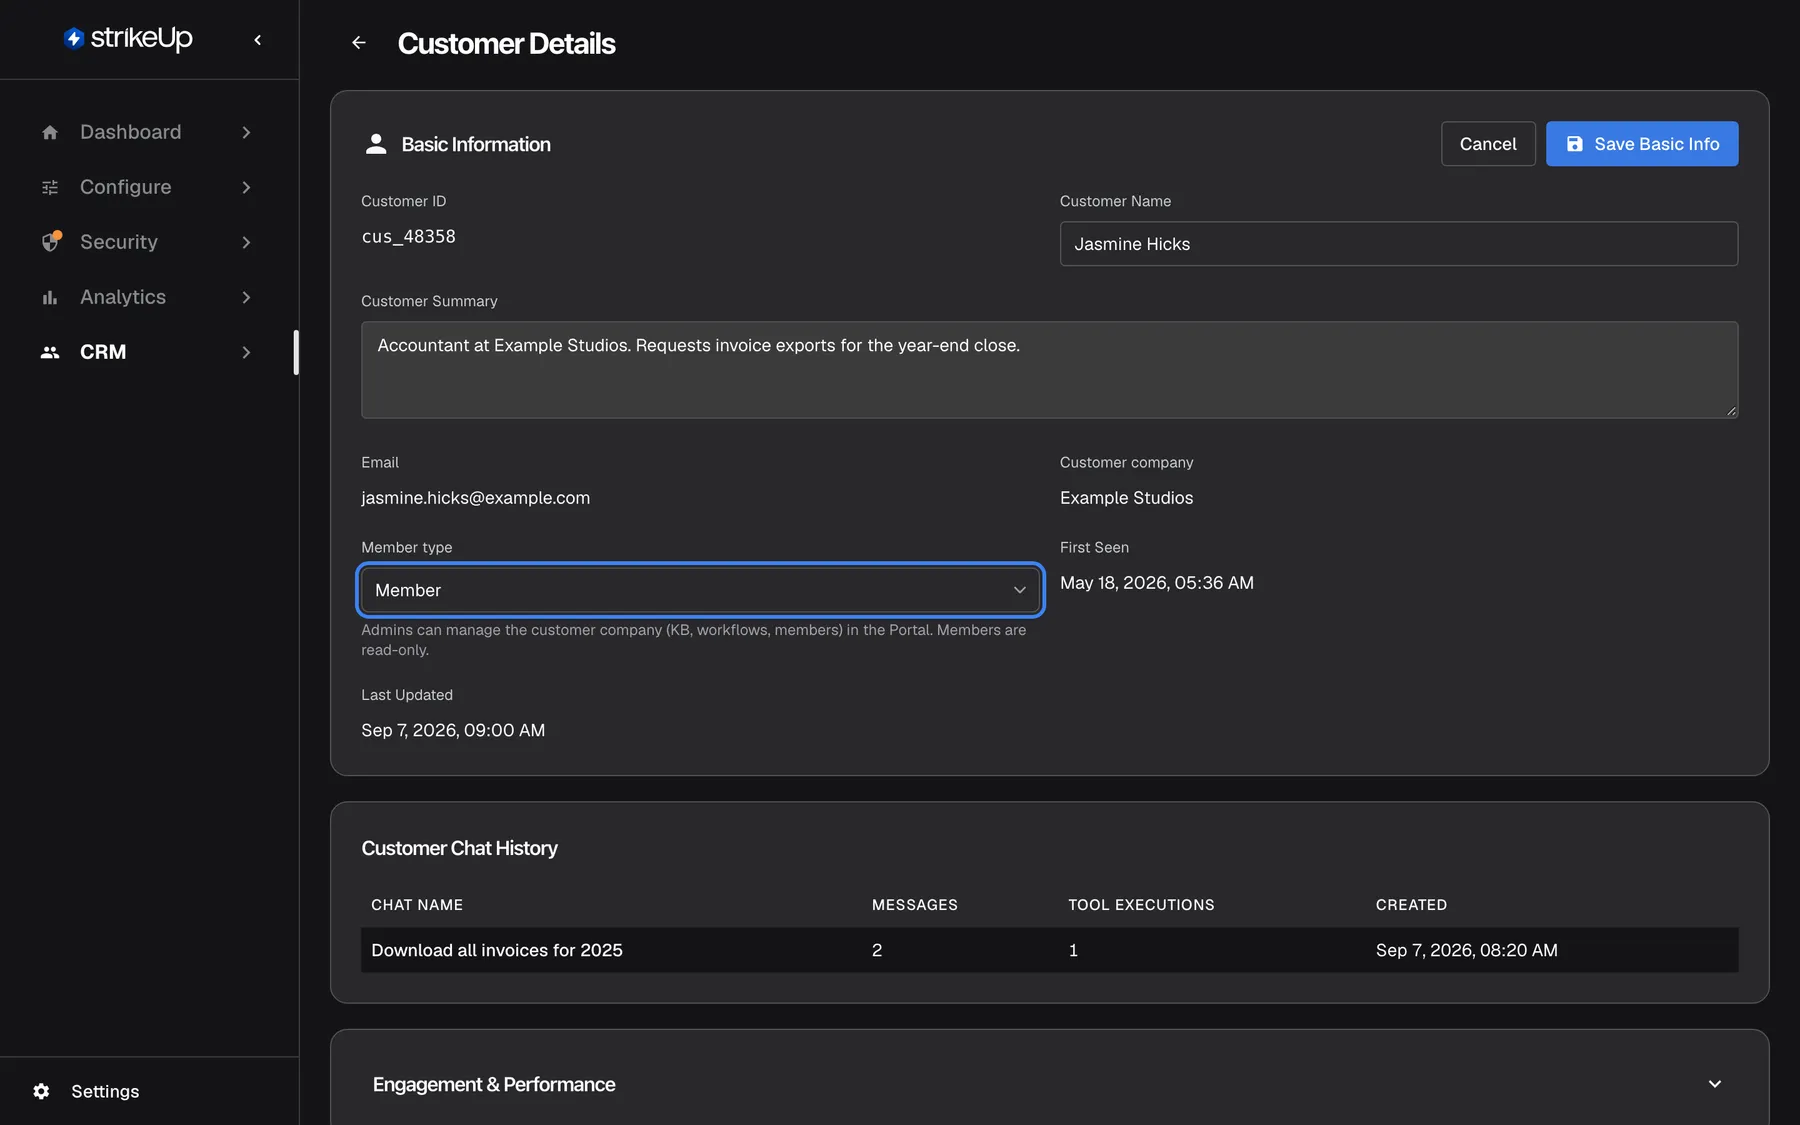Click the CHAT NAME column header

[417, 905]
